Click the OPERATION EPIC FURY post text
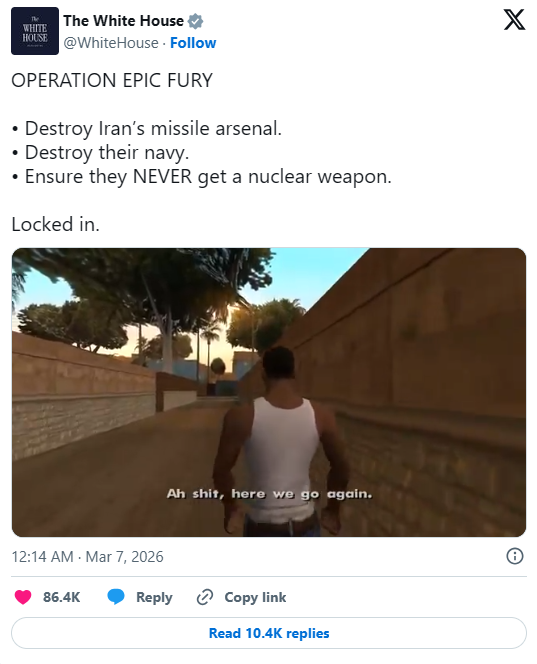The width and height of the screenshot is (537, 664). click(x=112, y=80)
